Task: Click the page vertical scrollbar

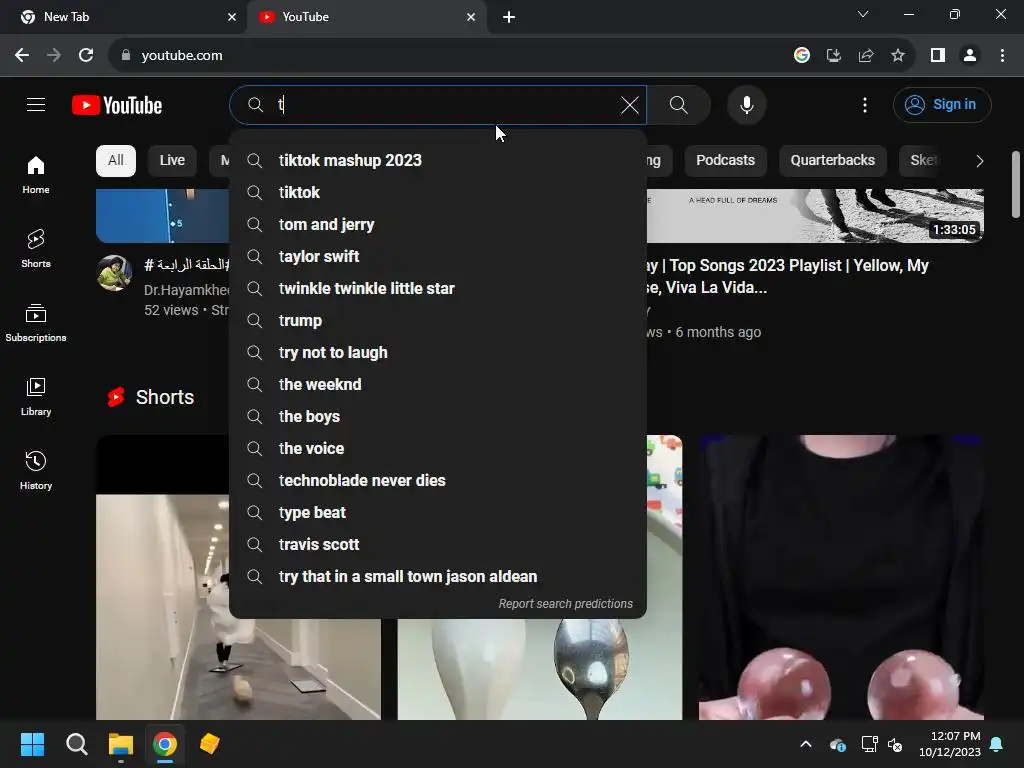Action: click(x=1016, y=185)
